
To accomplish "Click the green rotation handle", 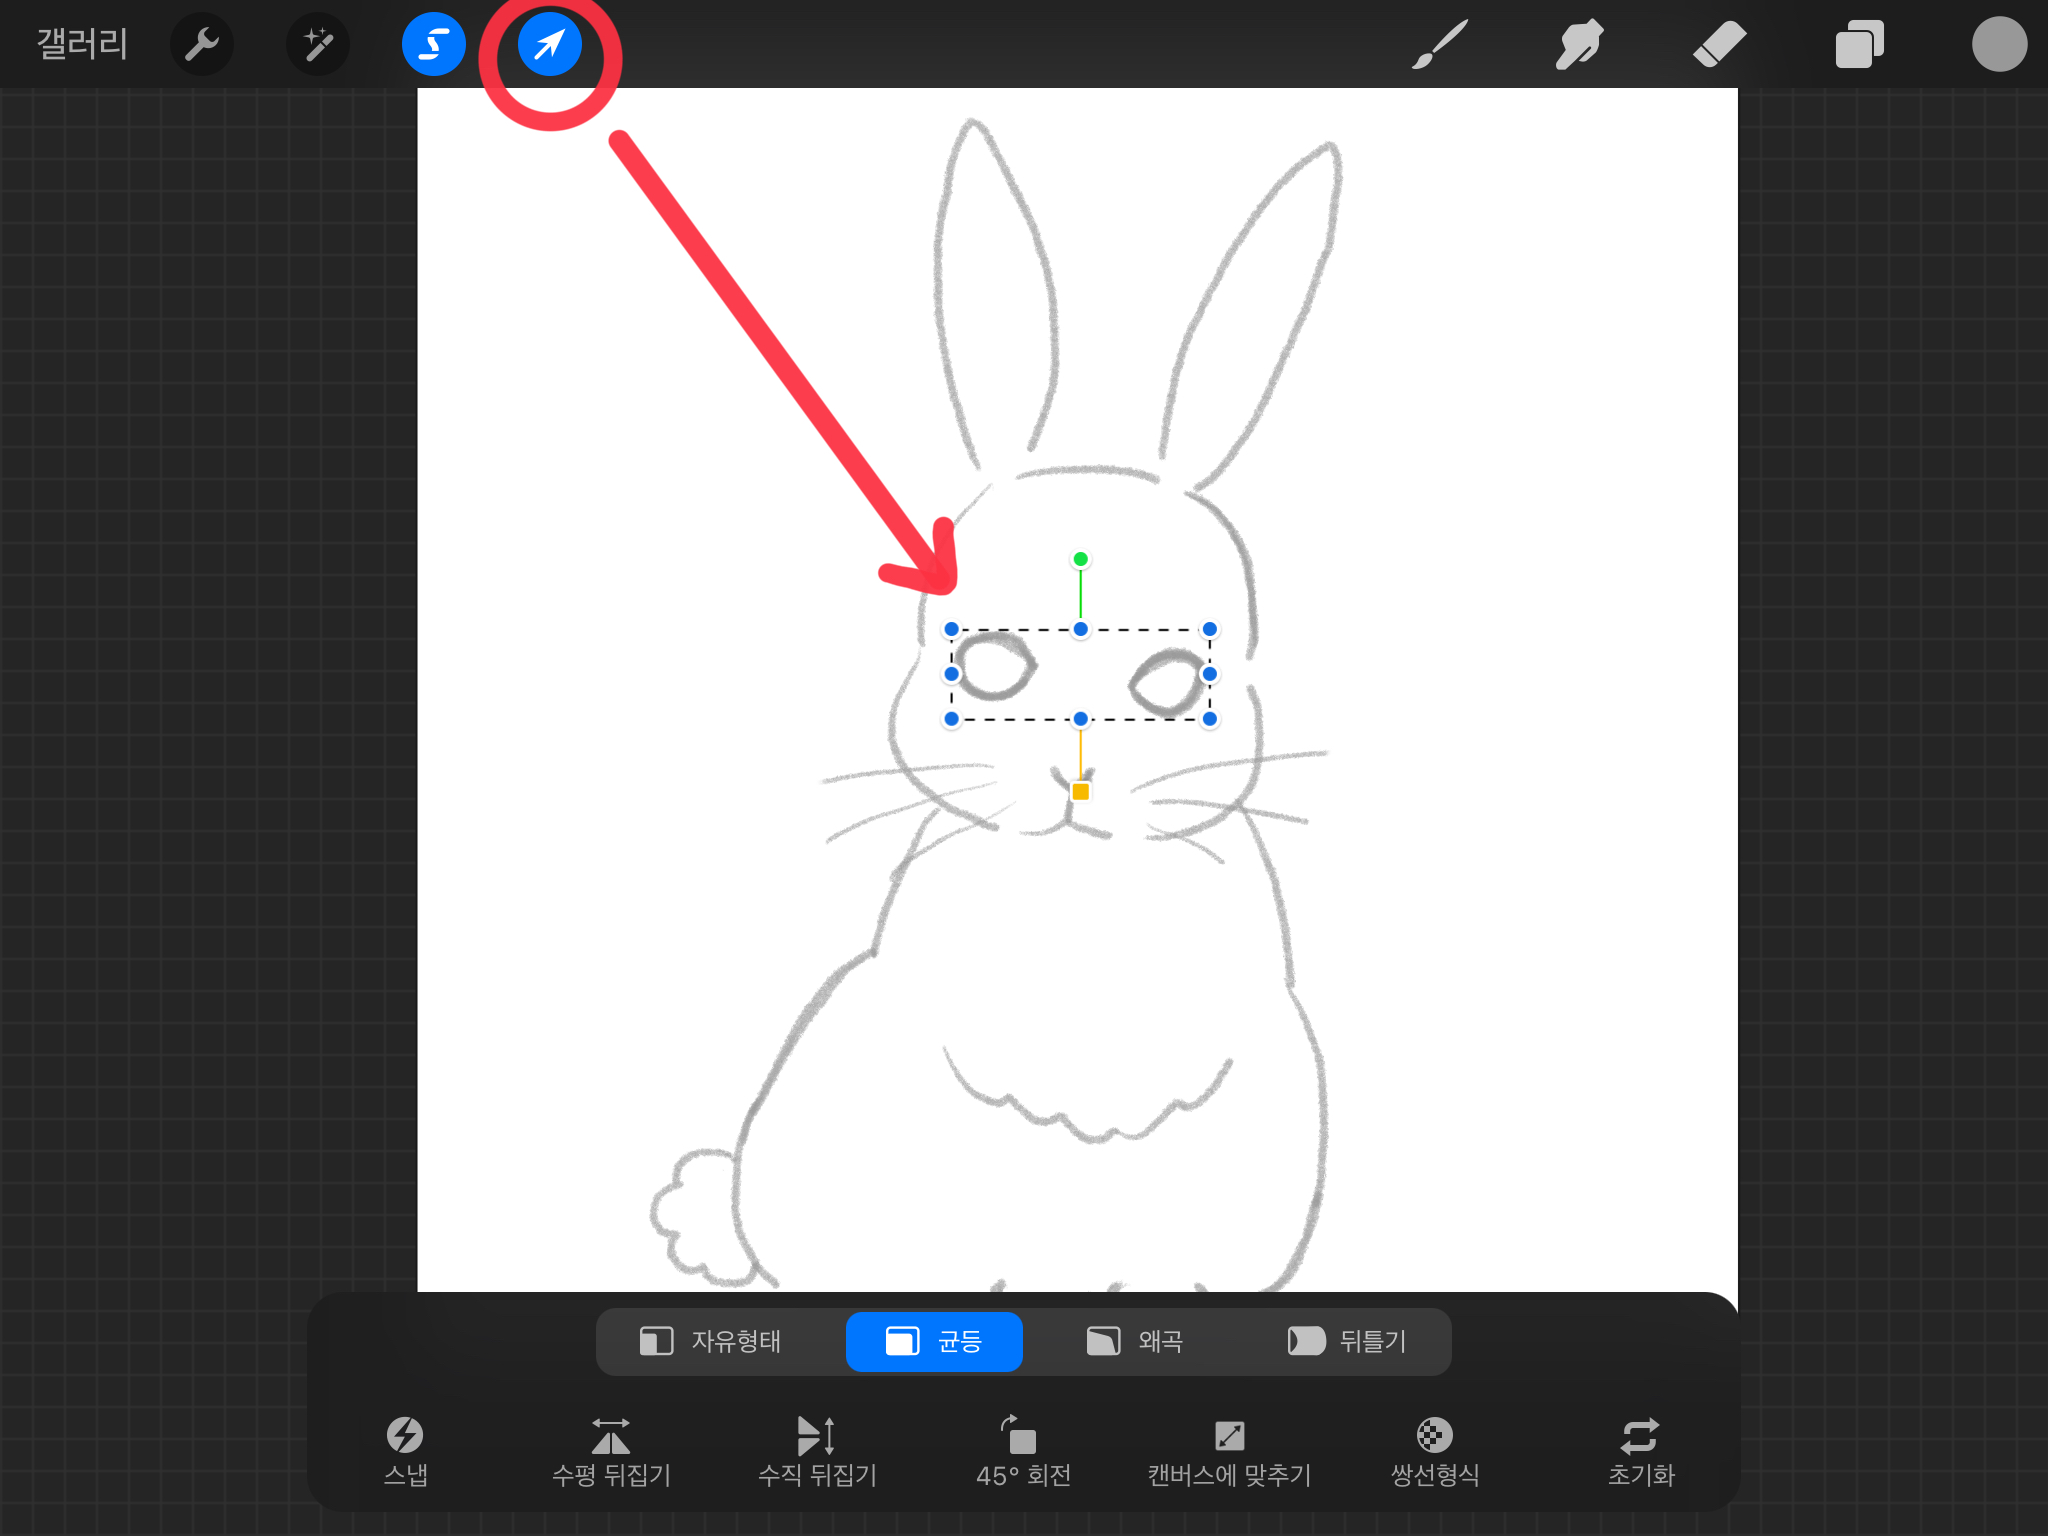I will point(1080,559).
